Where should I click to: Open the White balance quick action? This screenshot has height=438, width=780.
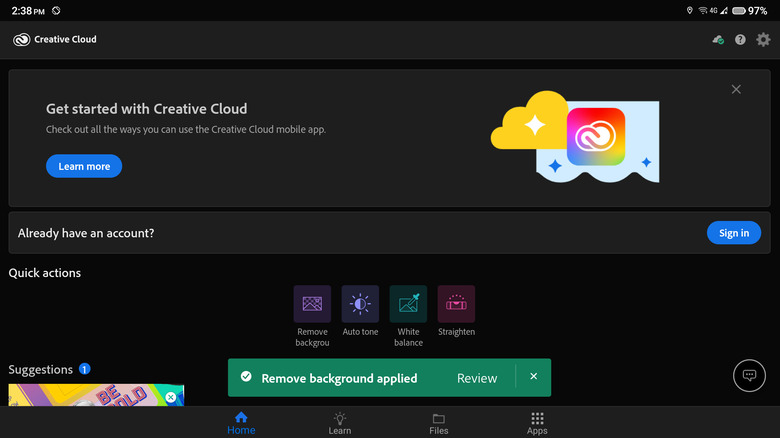coord(408,304)
